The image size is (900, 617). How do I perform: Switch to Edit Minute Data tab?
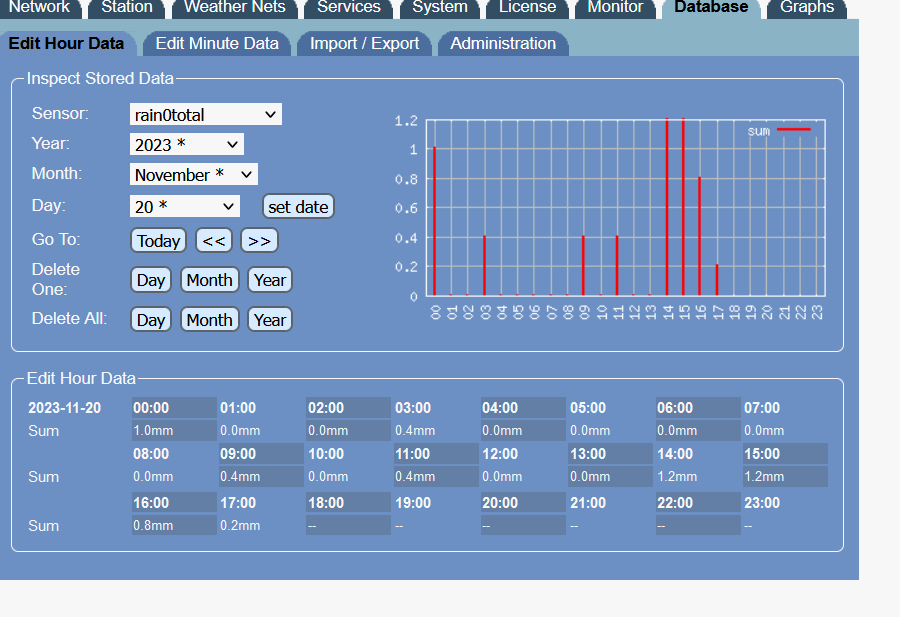coord(217,43)
